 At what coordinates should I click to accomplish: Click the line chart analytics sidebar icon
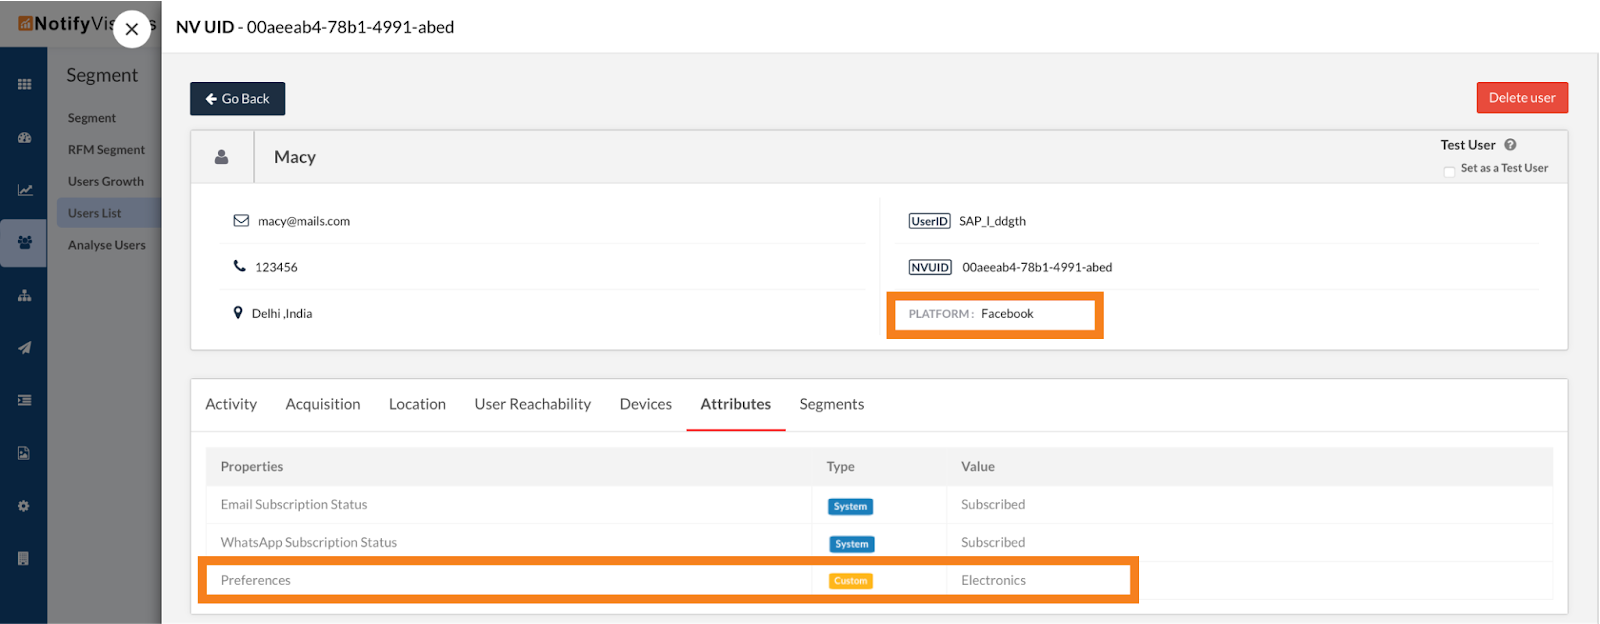tap(24, 190)
